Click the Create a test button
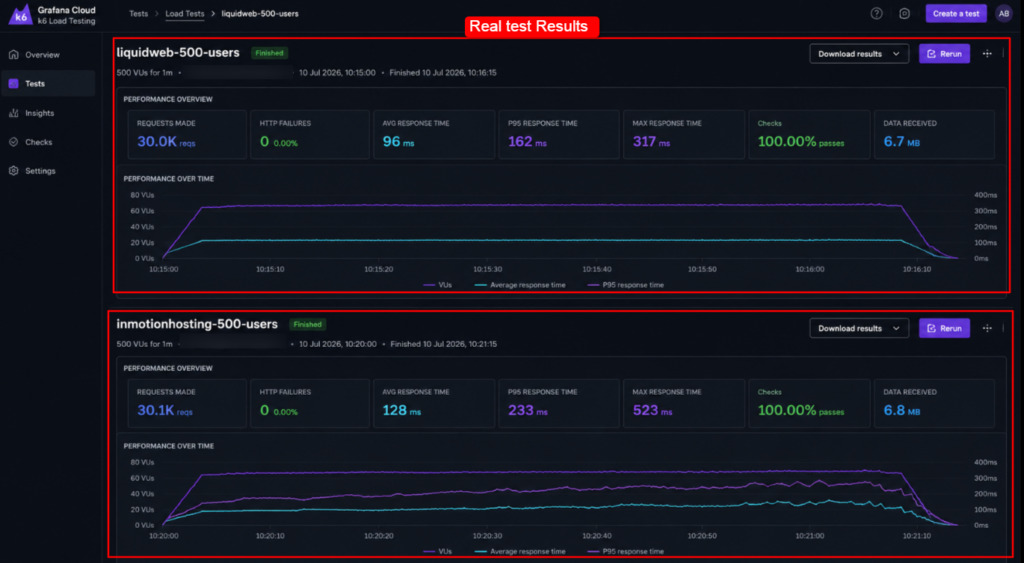 pyautogui.click(x=956, y=13)
